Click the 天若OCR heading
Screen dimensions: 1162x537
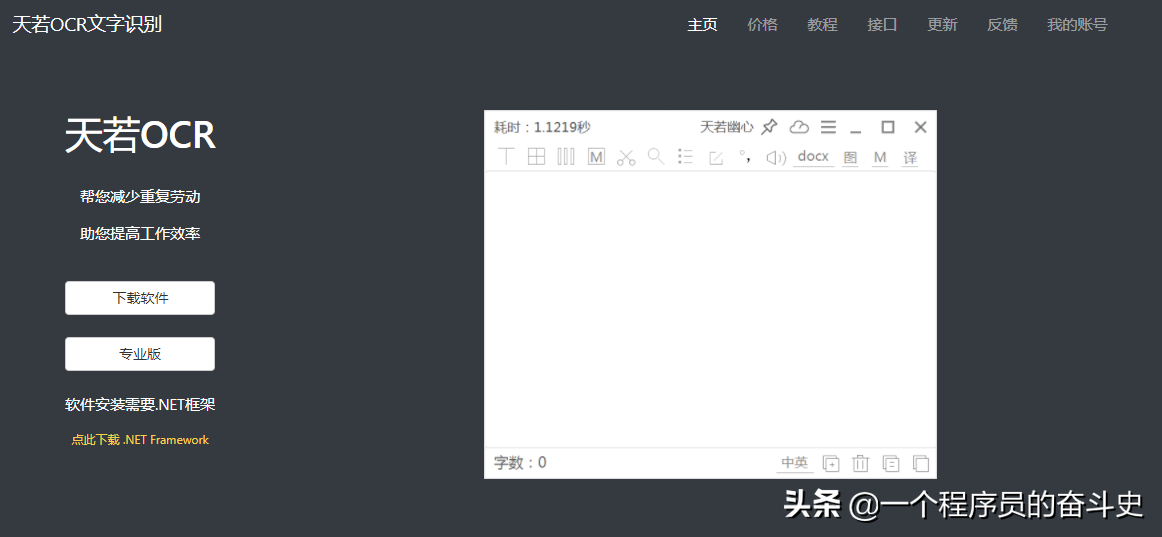coord(140,136)
